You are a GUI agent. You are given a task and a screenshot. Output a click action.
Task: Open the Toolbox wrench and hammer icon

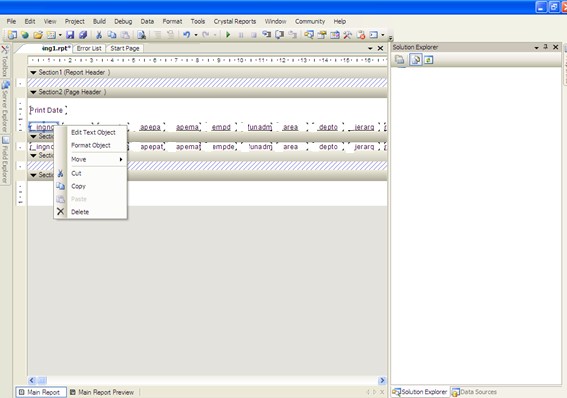[x=348, y=35]
